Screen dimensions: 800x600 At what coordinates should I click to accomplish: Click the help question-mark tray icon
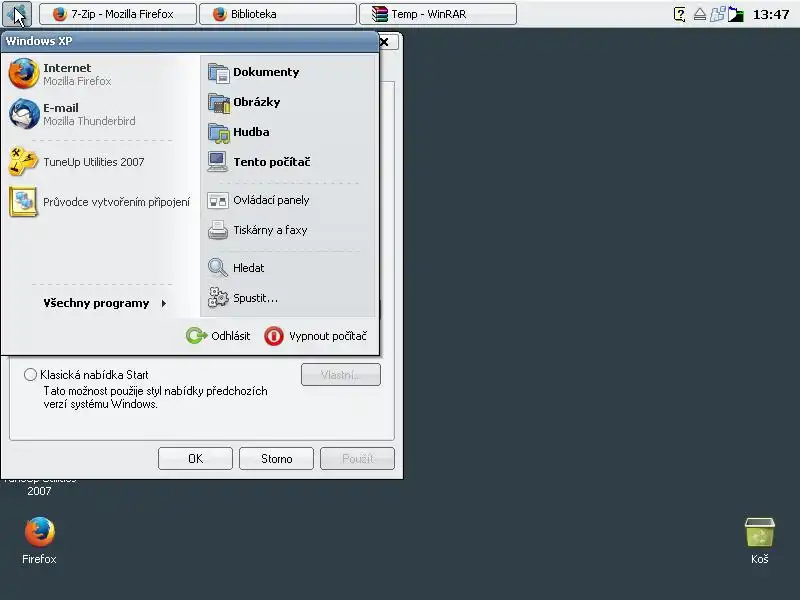pos(680,14)
